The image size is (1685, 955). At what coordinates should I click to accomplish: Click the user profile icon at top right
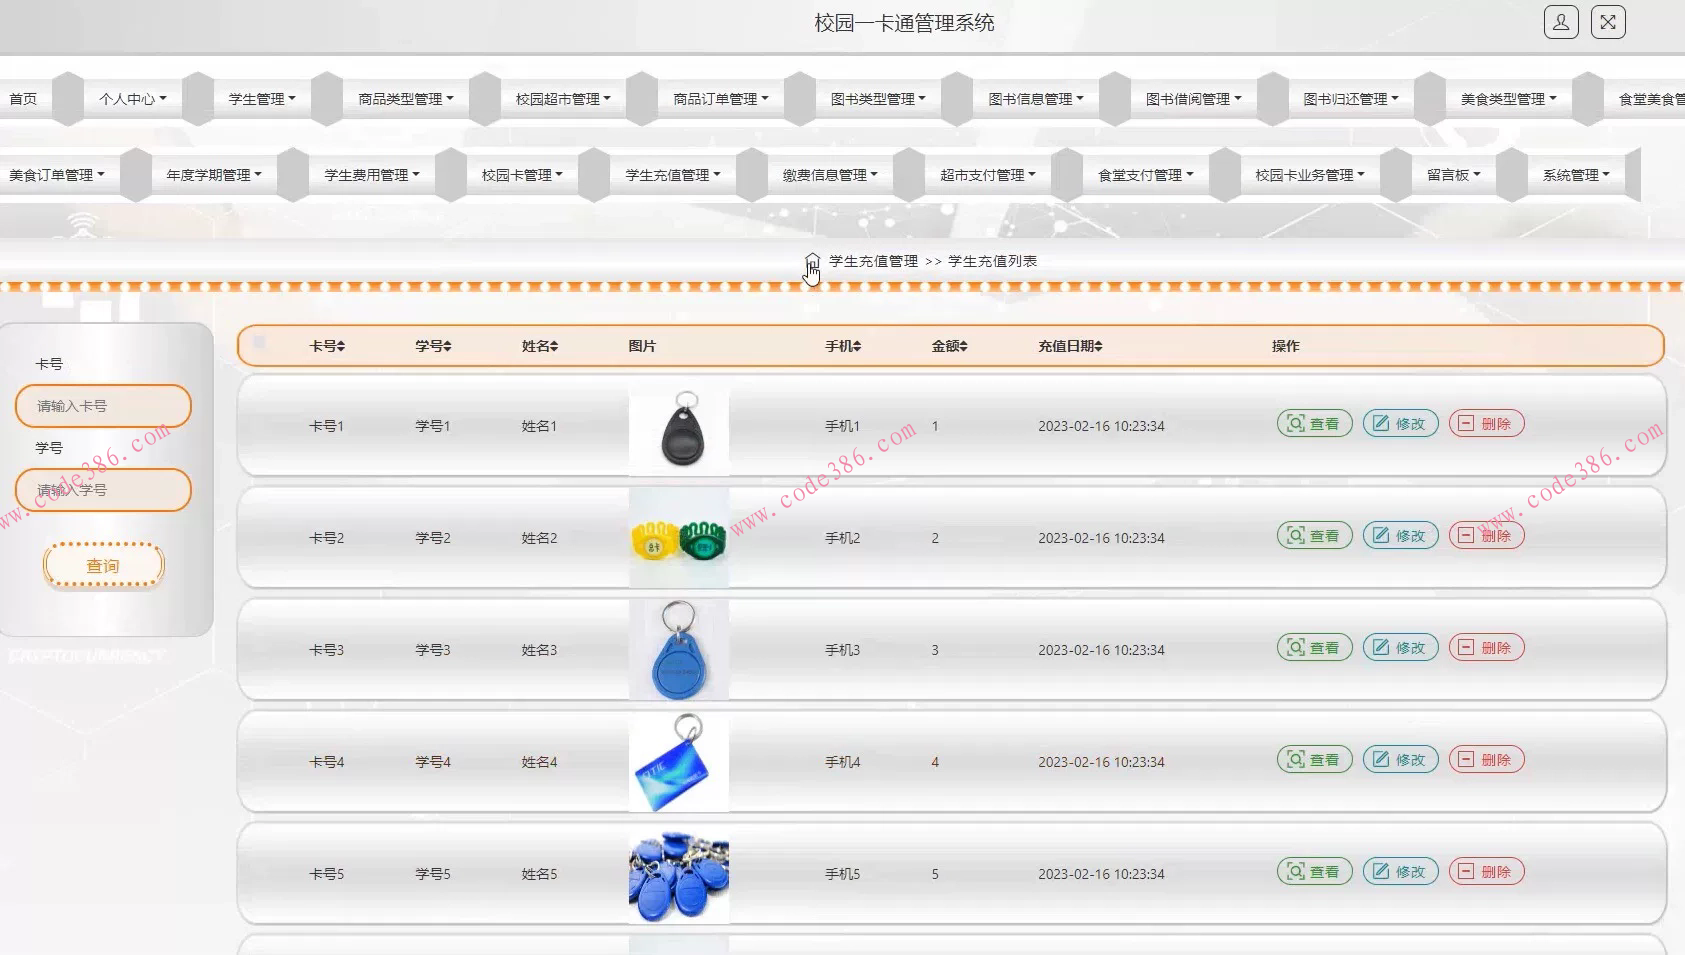pos(1561,21)
